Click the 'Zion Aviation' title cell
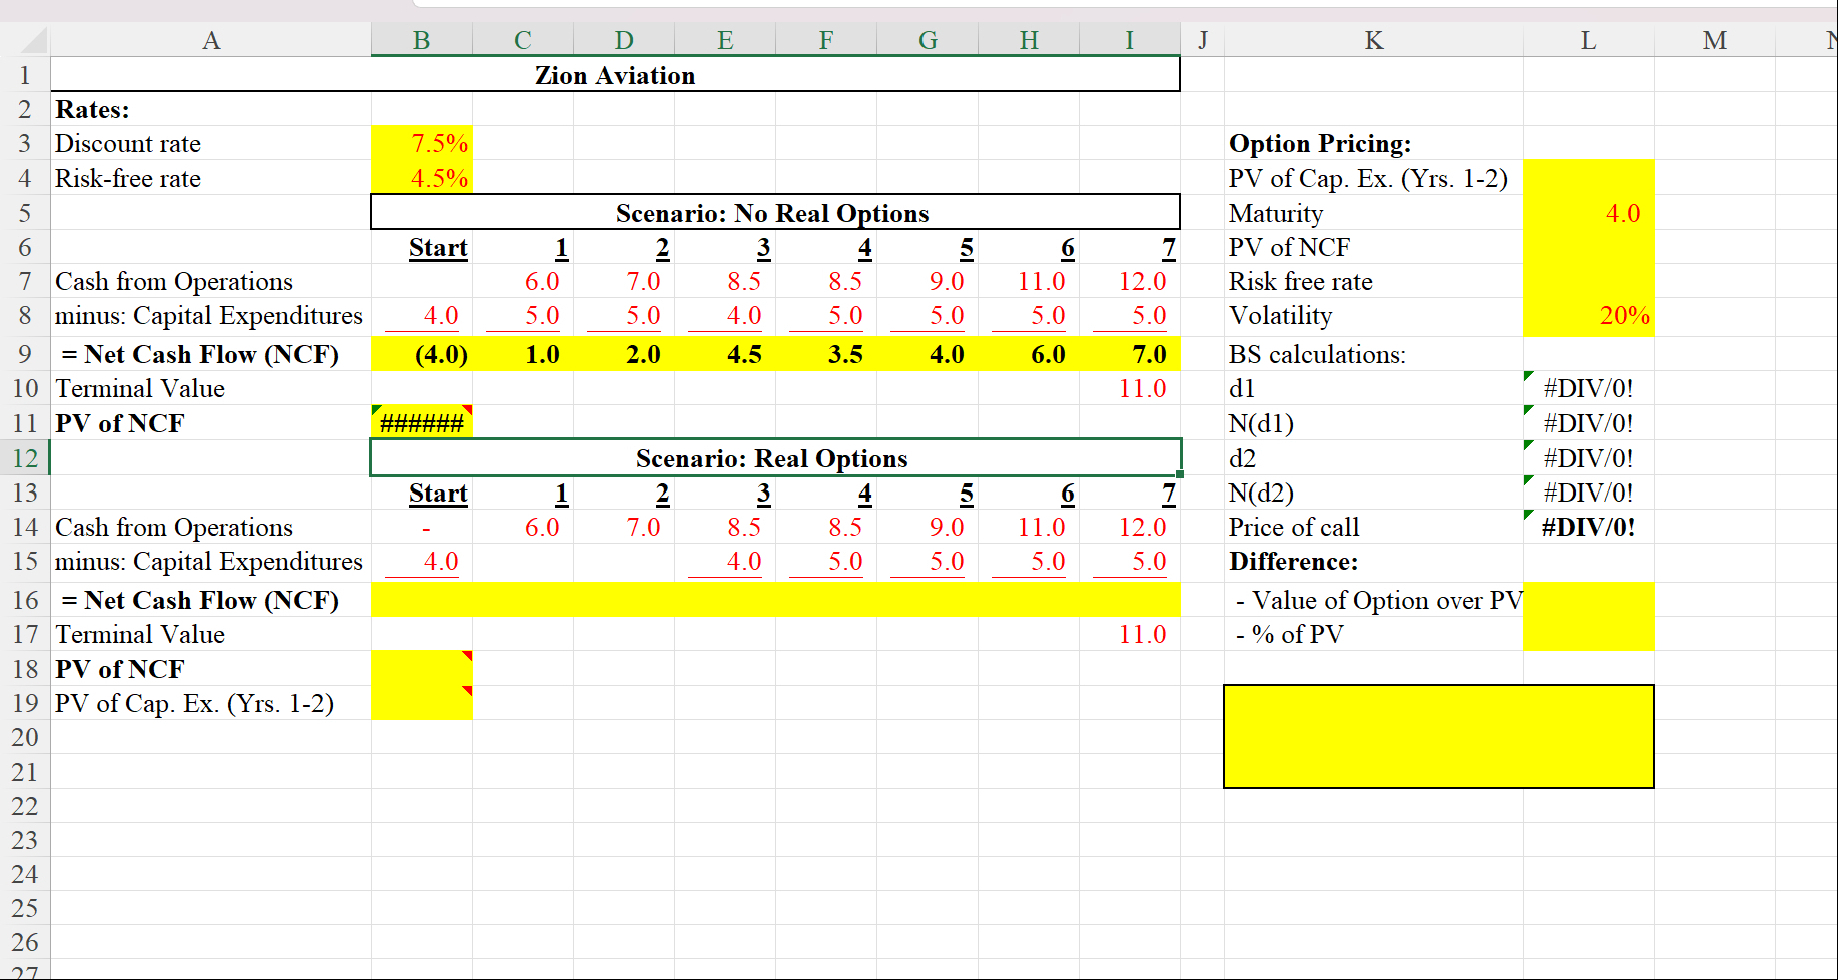Viewport: 1838px width, 980px height. pyautogui.click(x=615, y=75)
